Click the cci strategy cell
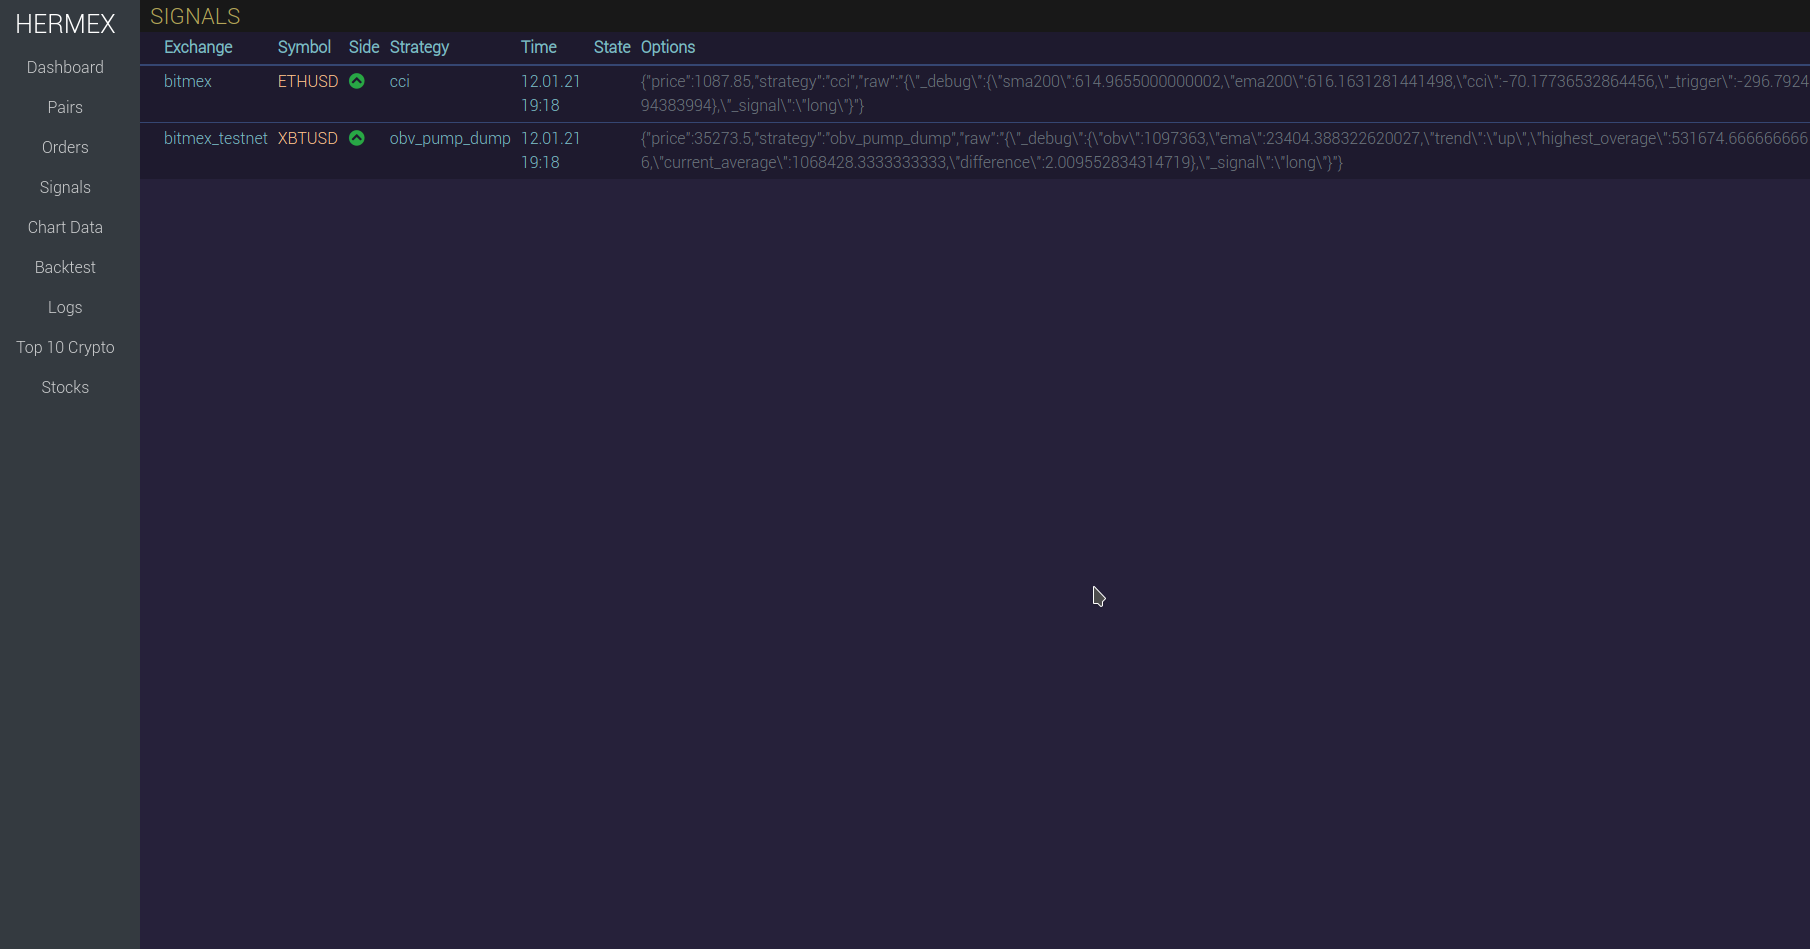1810x949 pixels. [400, 81]
